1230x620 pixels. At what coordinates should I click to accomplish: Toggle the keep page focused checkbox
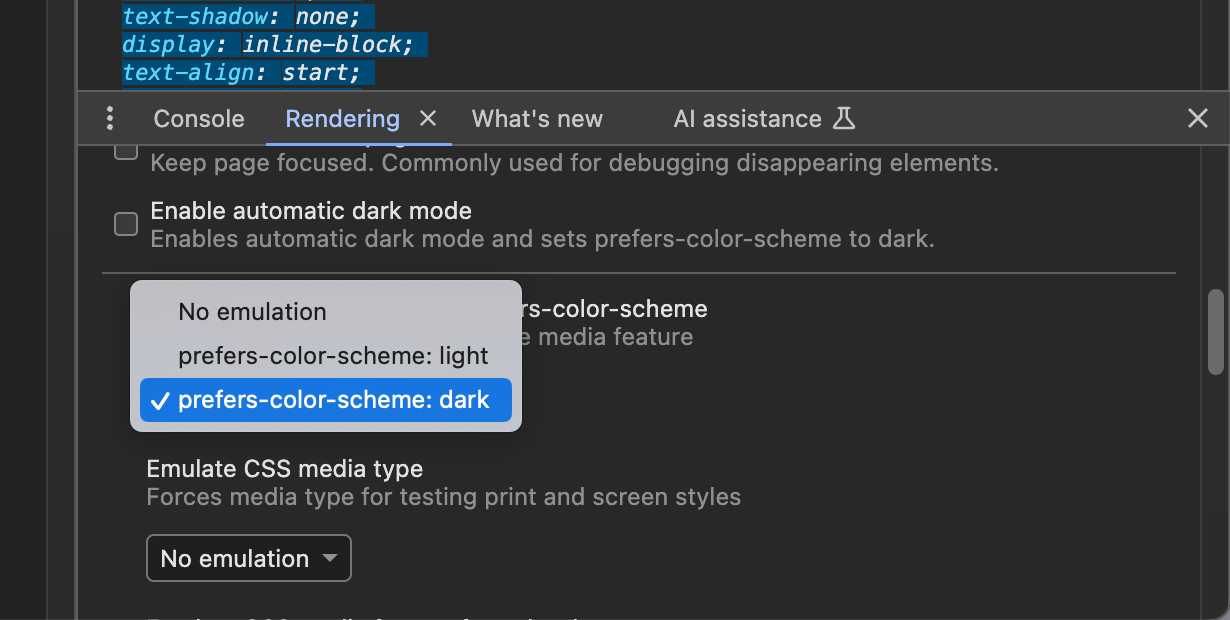pyautogui.click(x=126, y=151)
